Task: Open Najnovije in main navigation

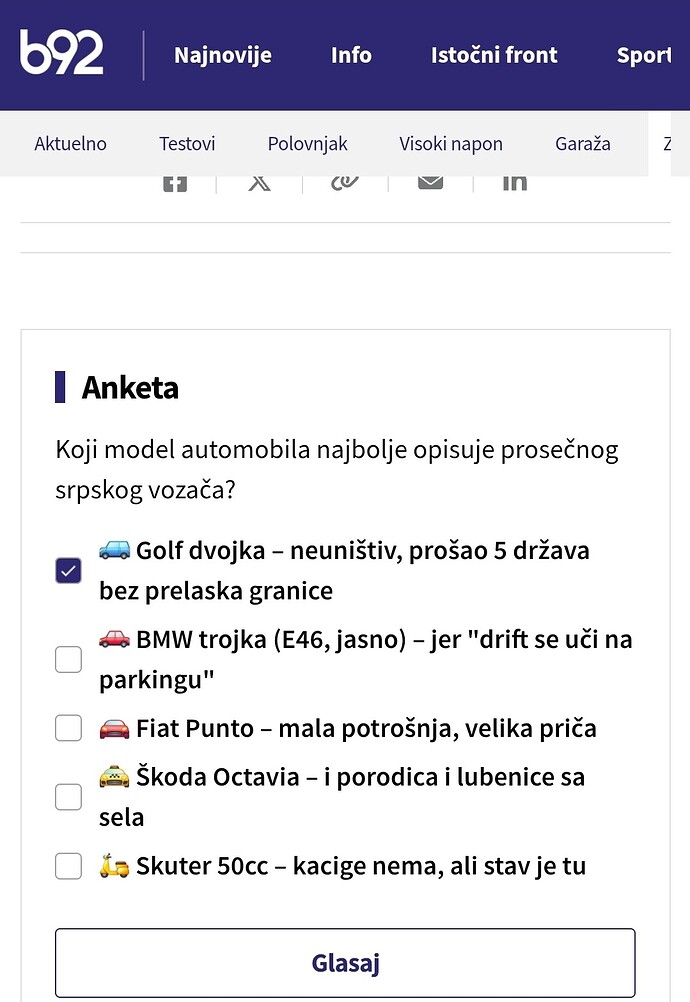Action: click(223, 55)
